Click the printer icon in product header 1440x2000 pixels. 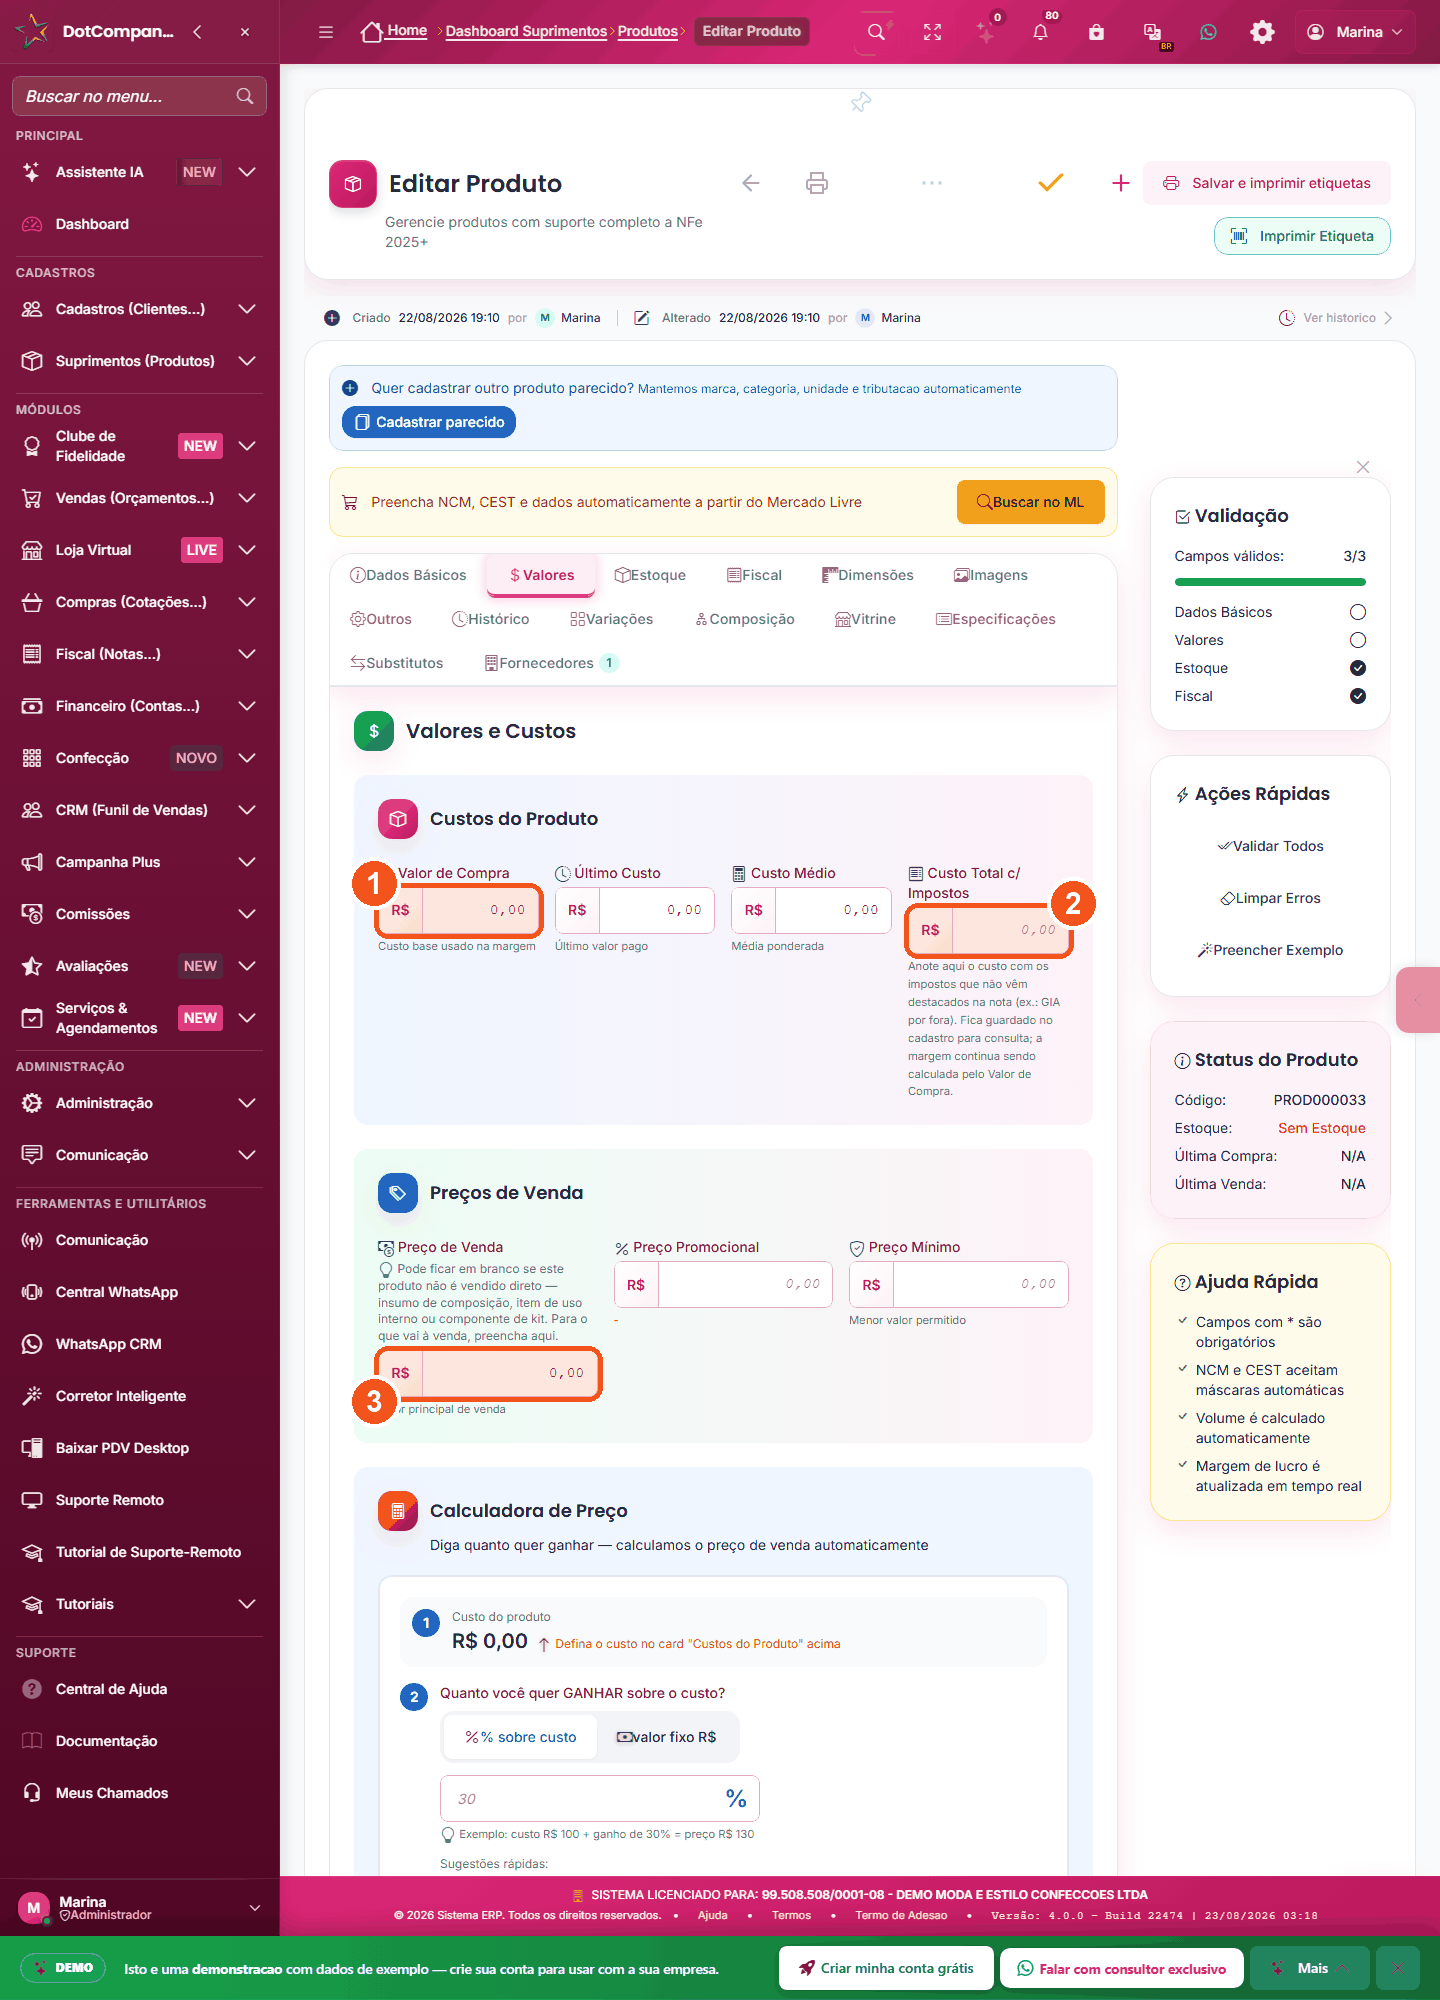(x=817, y=183)
